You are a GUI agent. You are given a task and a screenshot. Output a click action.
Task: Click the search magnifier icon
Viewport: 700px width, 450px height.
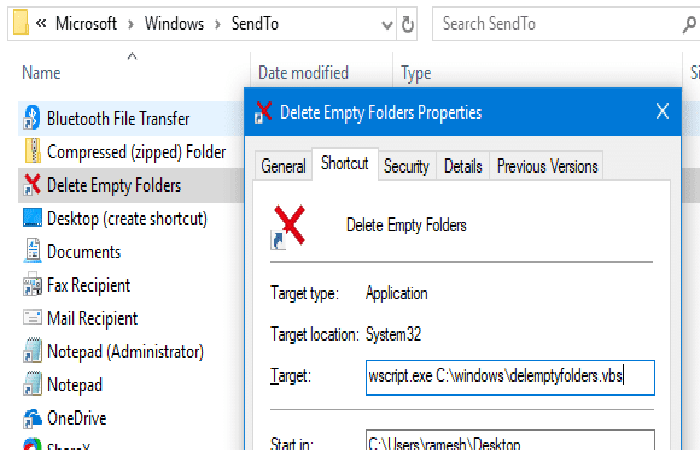pyautogui.click(x=689, y=25)
